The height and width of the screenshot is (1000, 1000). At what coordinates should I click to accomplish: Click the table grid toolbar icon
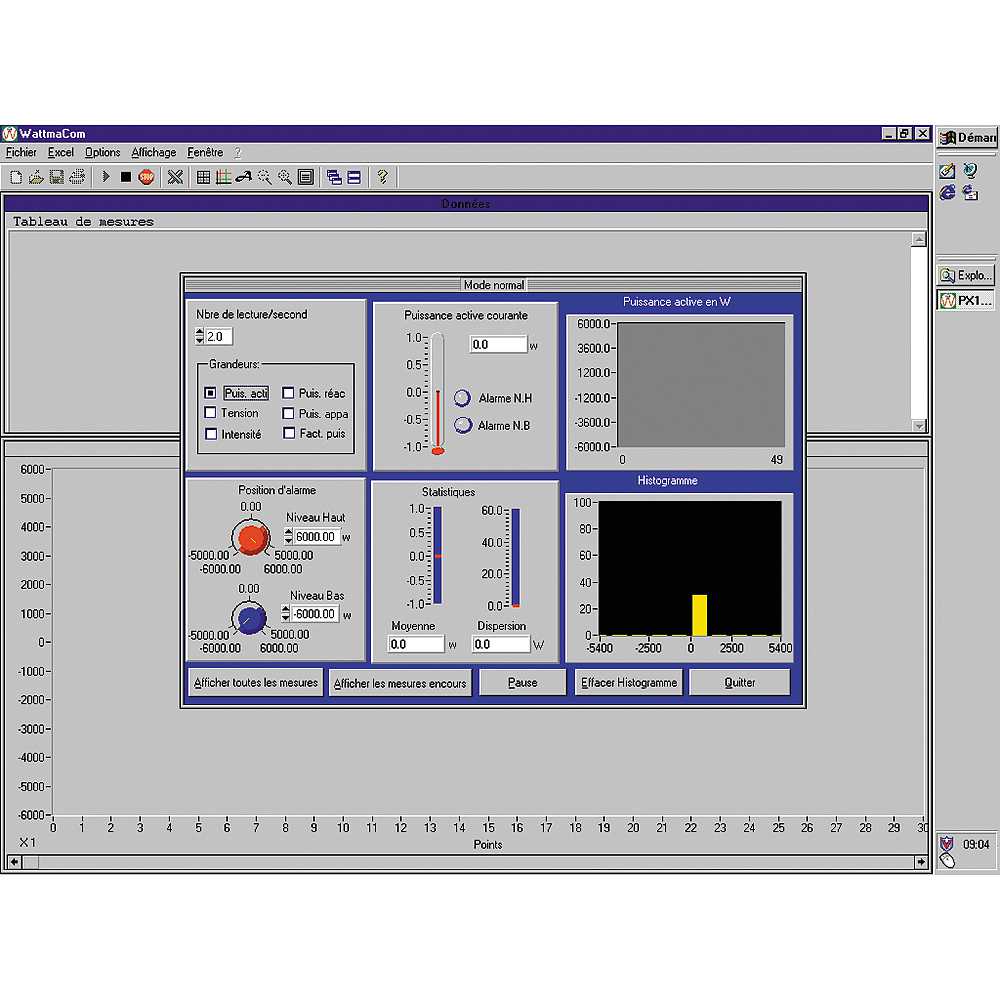tap(203, 177)
